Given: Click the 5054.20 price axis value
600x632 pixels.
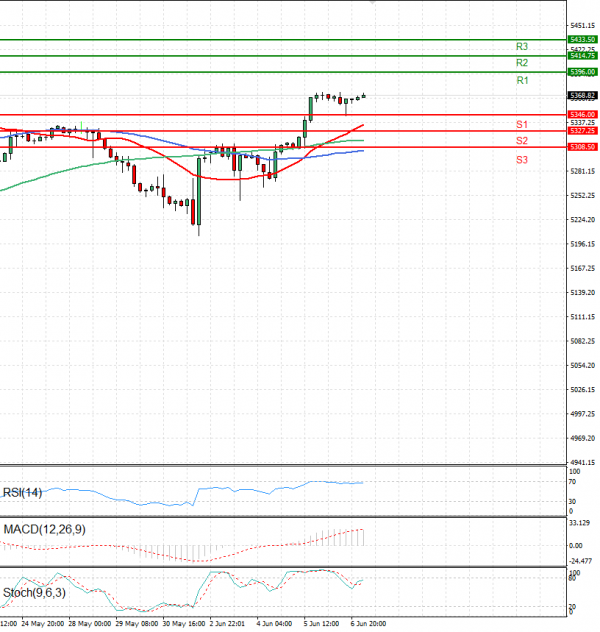Looking at the screenshot, I should pos(583,365).
